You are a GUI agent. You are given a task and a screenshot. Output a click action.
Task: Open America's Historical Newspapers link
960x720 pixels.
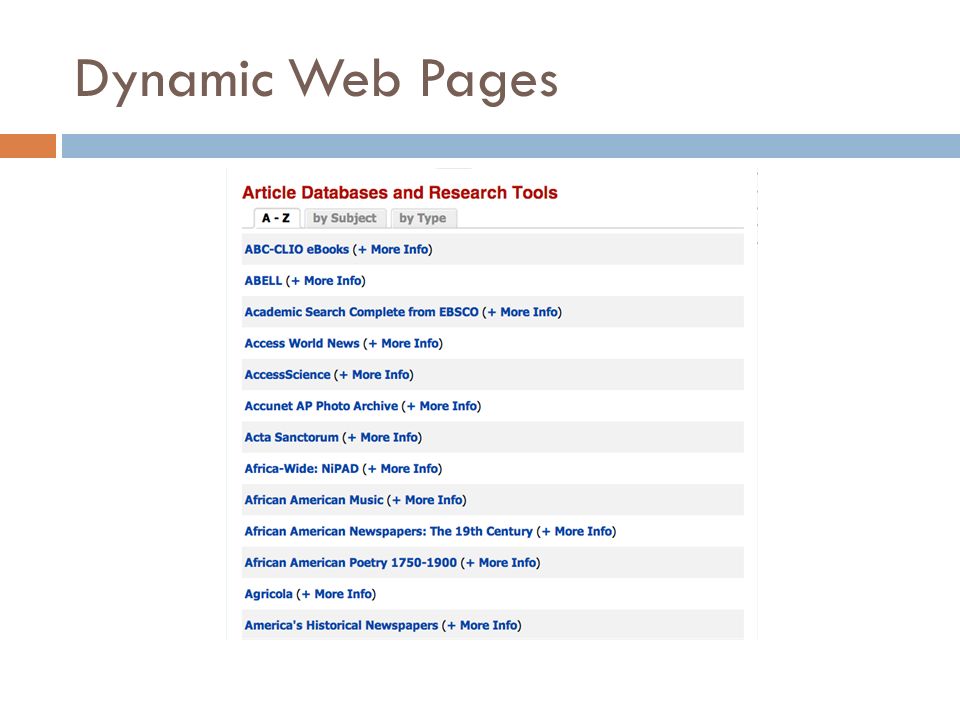pyautogui.click(x=341, y=625)
